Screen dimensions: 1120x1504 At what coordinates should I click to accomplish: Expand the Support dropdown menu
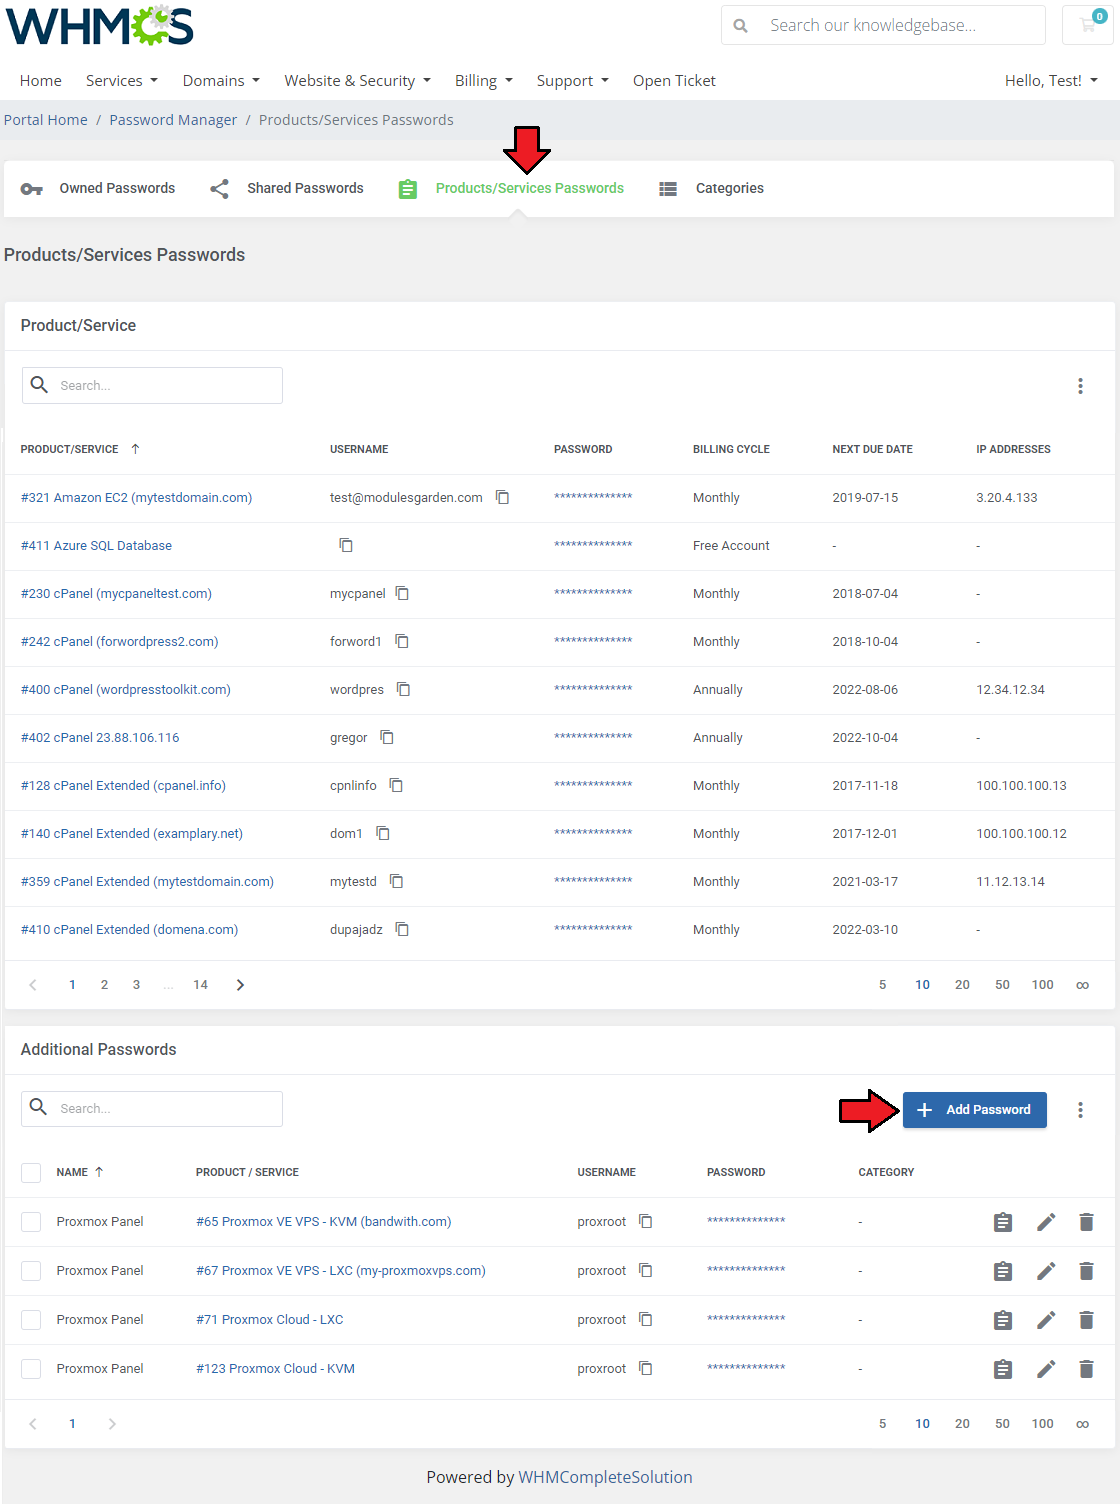tap(572, 81)
